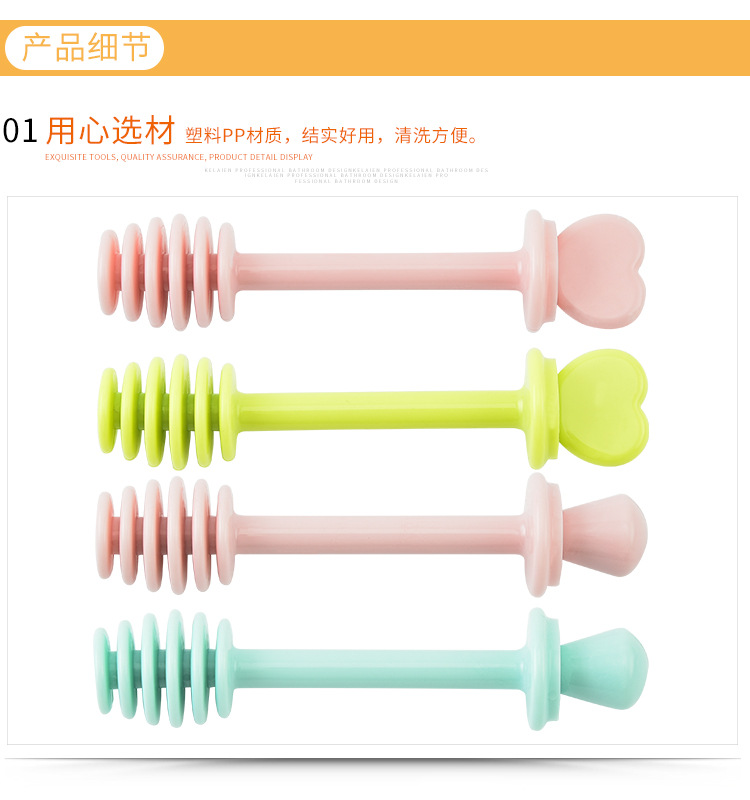Click the 01 section number
Image resolution: width=750 pixels, height=800 pixels.
coord(20,131)
